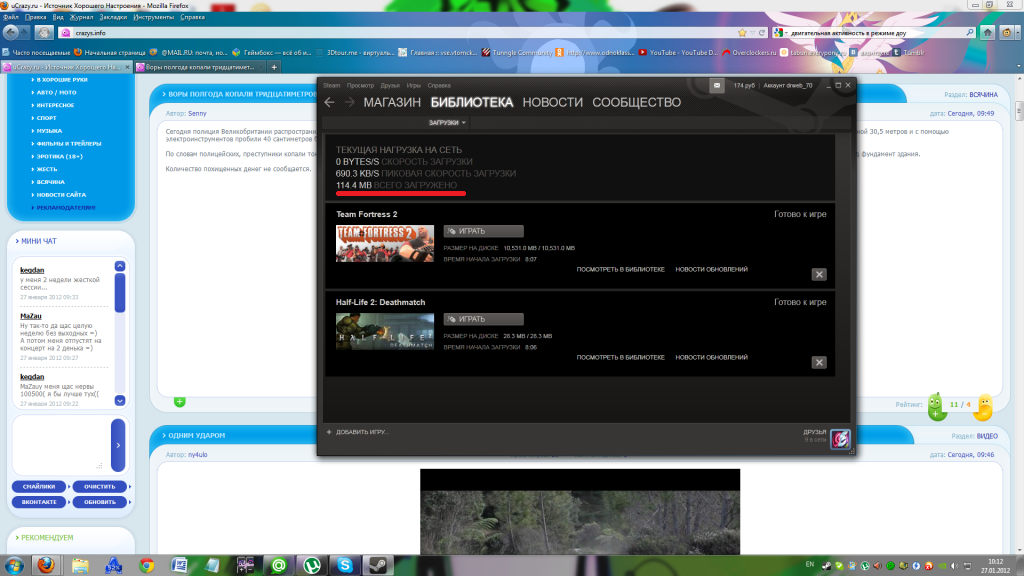Open Firefox Закладки menu
Screen dimensions: 1024x576
(x=113, y=17)
